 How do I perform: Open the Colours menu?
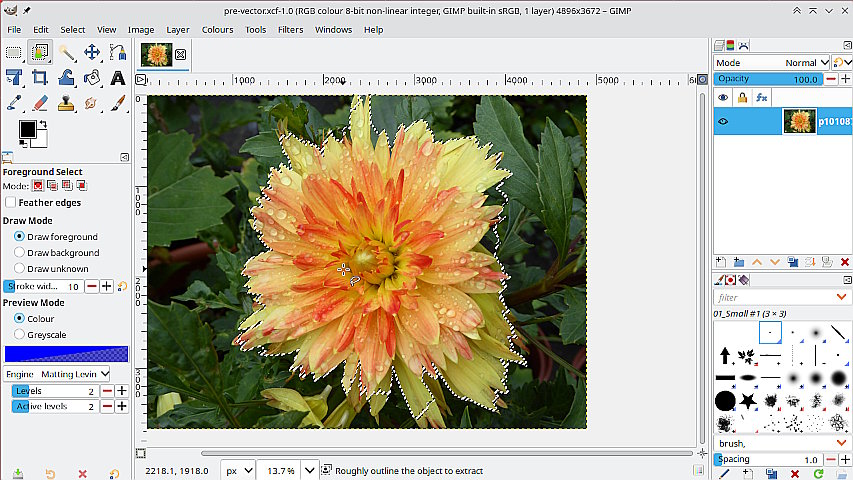click(x=217, y=30)
